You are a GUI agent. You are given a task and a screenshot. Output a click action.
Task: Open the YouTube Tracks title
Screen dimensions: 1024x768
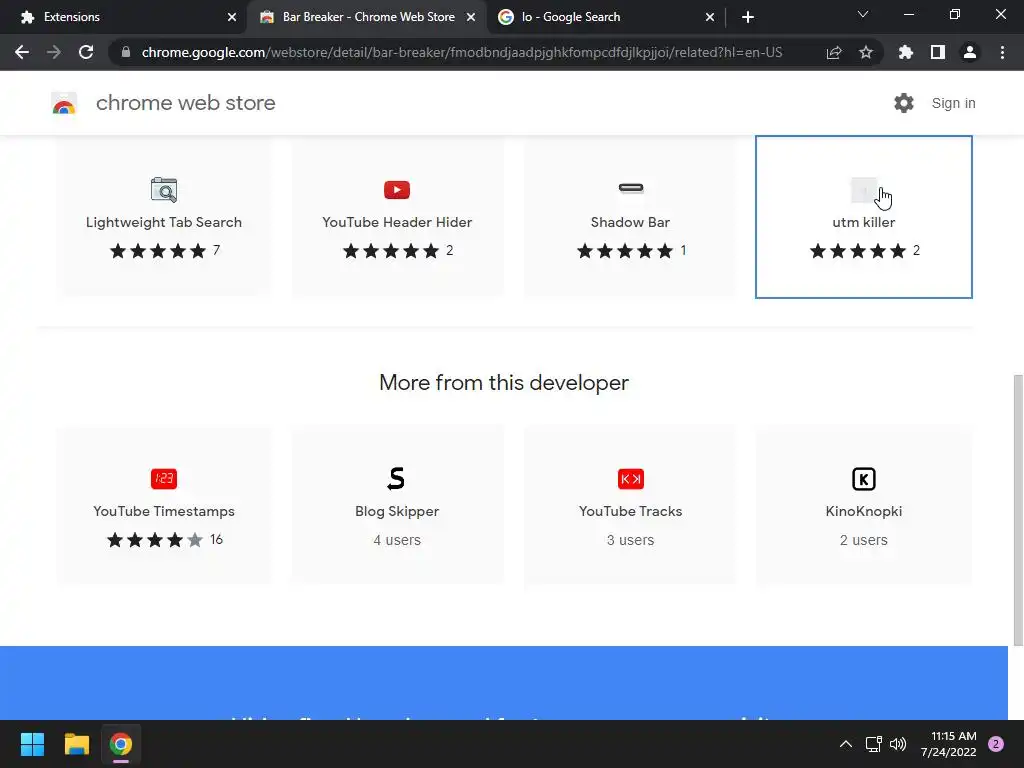[630, 511]
